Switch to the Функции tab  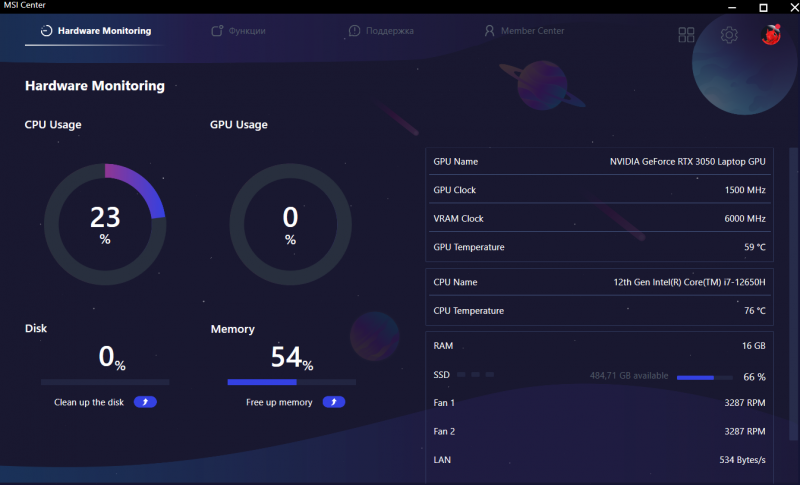pos(238,31)
